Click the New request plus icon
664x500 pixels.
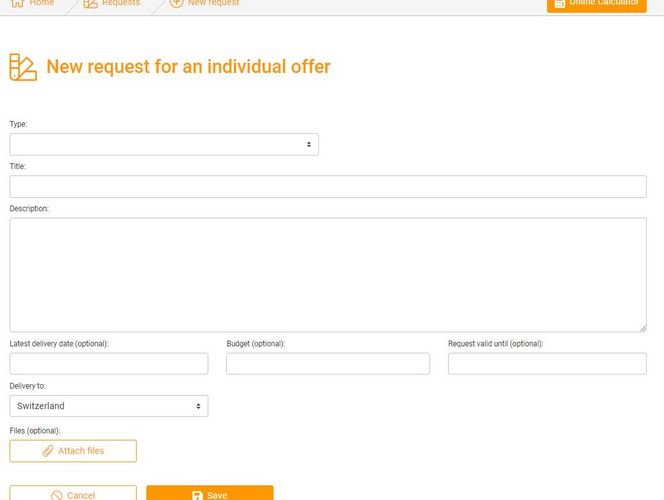(x=177, y=4)
